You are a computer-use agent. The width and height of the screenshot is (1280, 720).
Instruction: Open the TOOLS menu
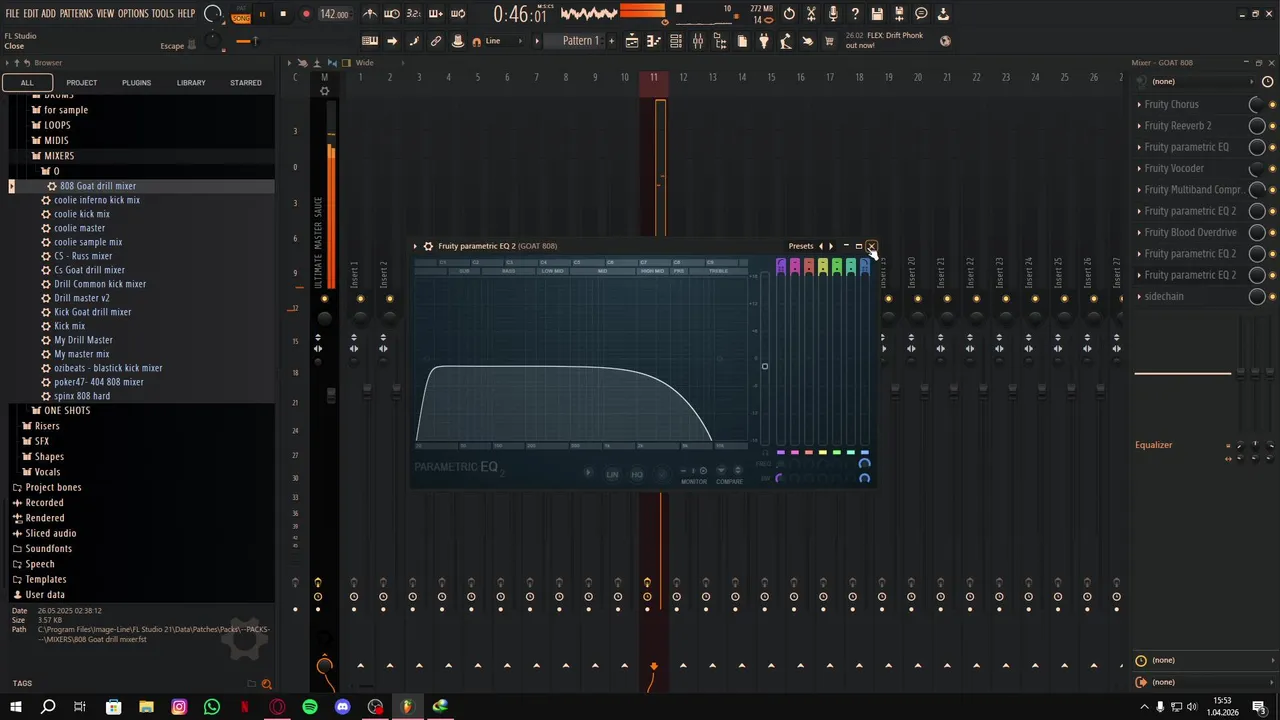pyautogui.click(x=162, y=14)
